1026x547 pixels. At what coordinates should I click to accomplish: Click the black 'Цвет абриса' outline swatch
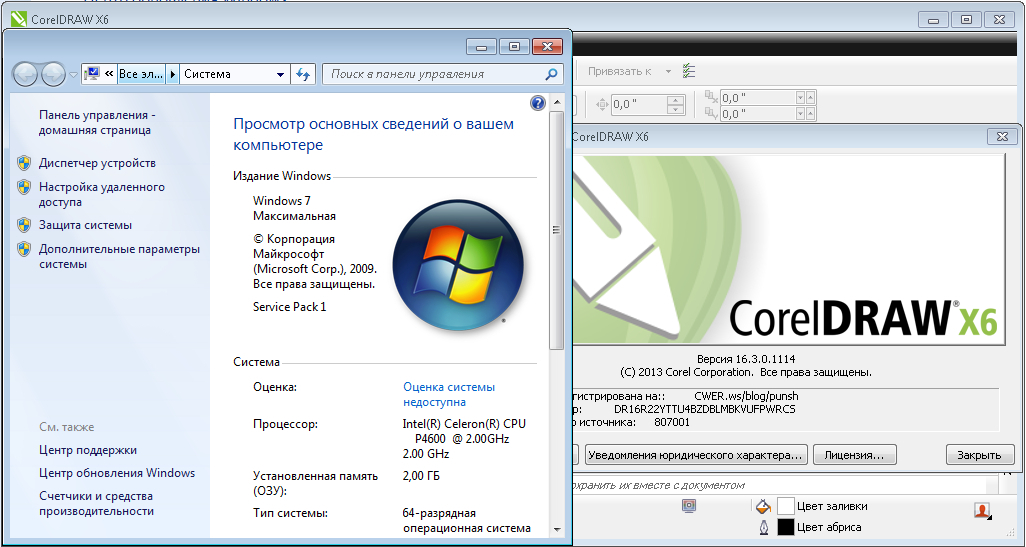click(786, 527)
